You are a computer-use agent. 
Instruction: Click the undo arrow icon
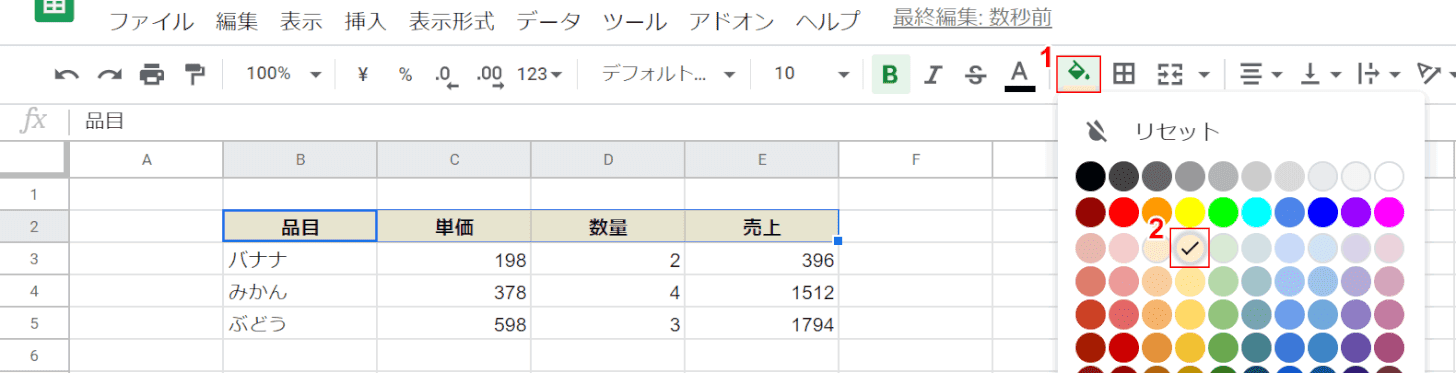pyautogui.click(x=67, y=74)
